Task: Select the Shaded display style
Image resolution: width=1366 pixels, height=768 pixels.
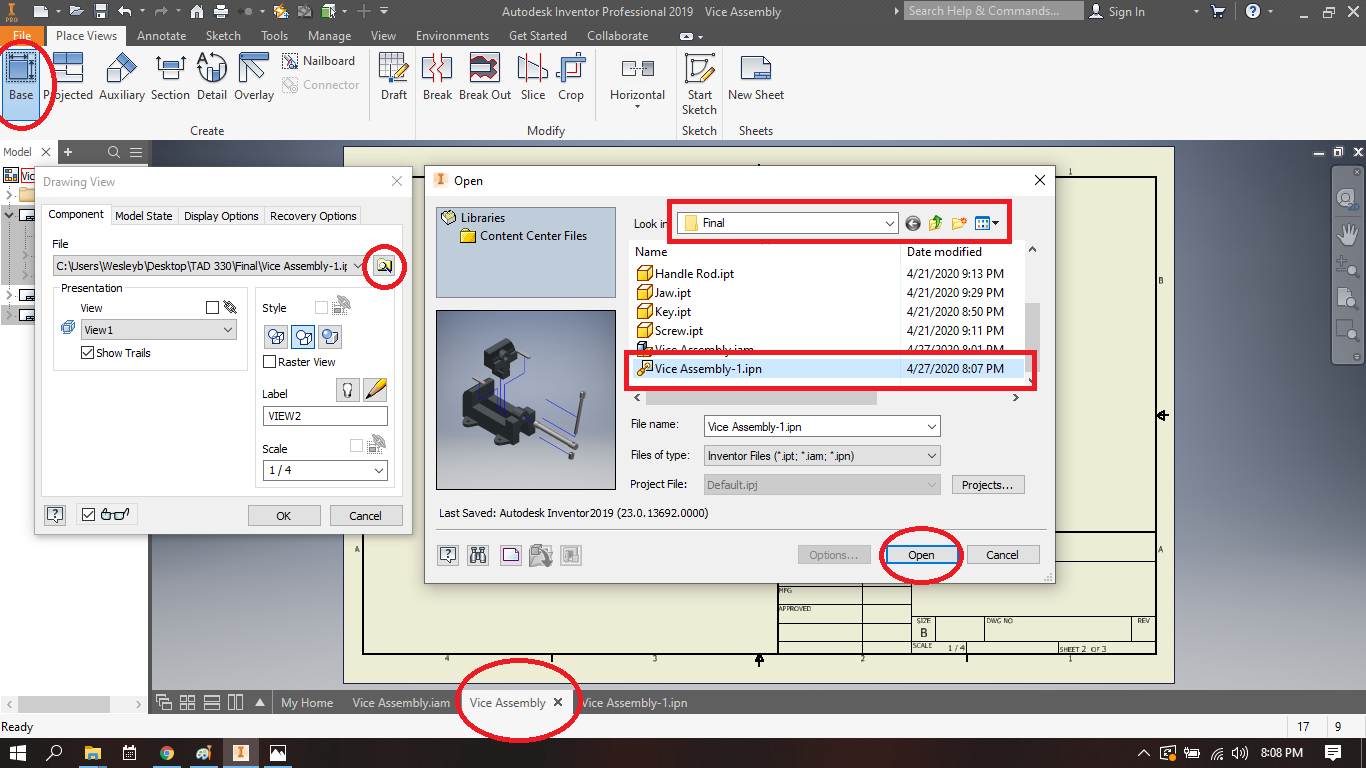Action: pyautogui.click(x=329, y=337)
